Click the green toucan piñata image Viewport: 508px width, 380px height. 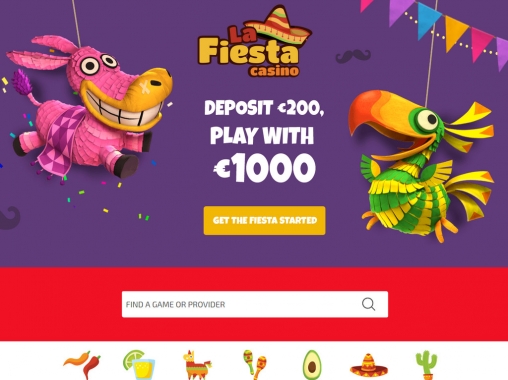(421, 165)
